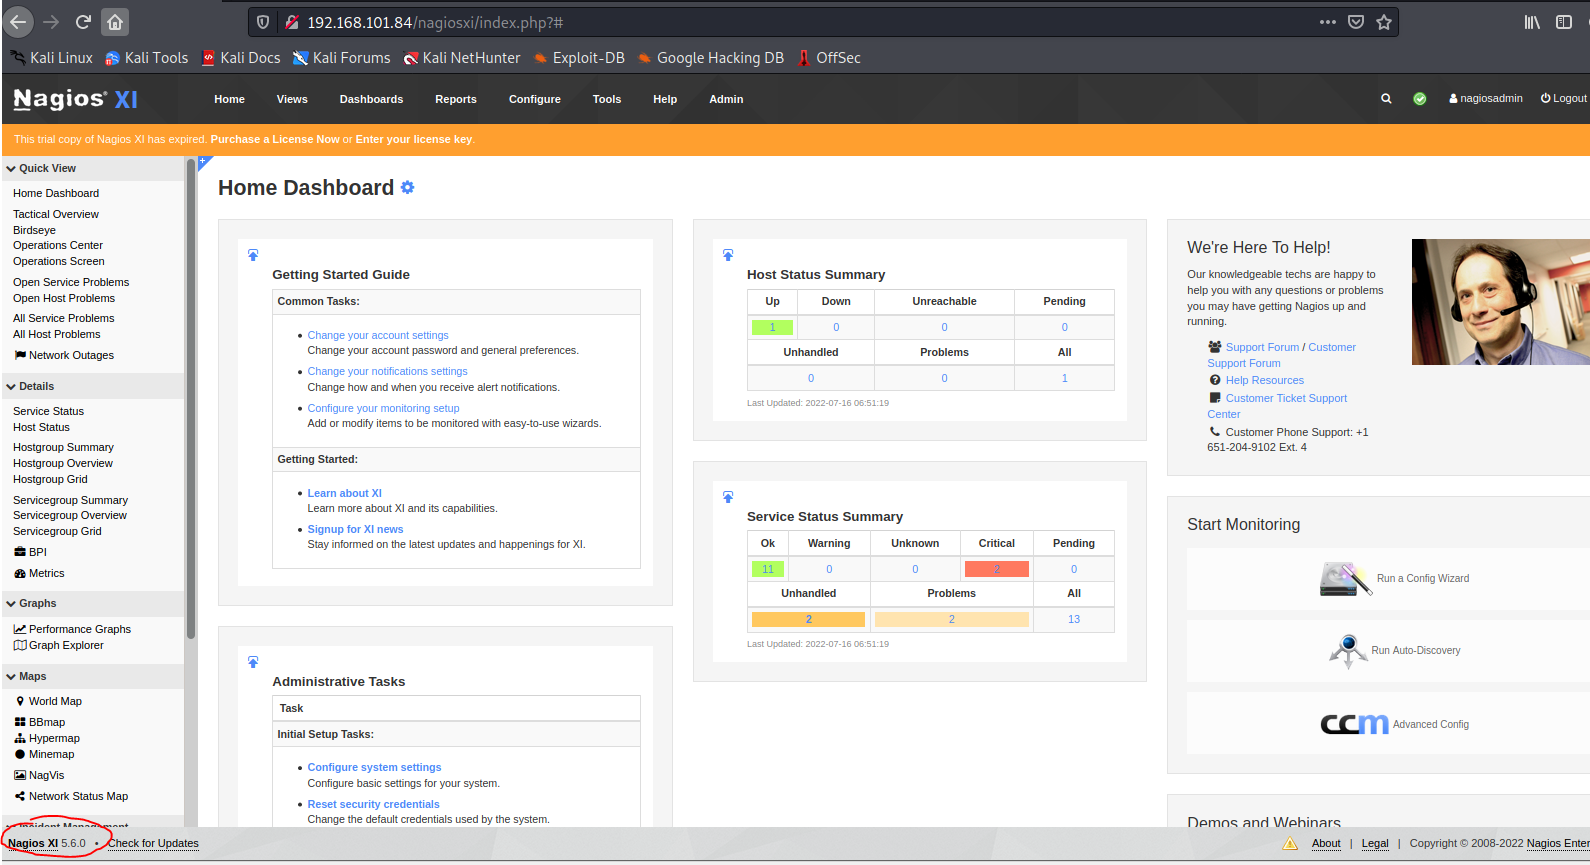Toggle the browser sidebar icon
Image resolution: width=1590 pixels, height=865 pixels.
coord(1564,22)
